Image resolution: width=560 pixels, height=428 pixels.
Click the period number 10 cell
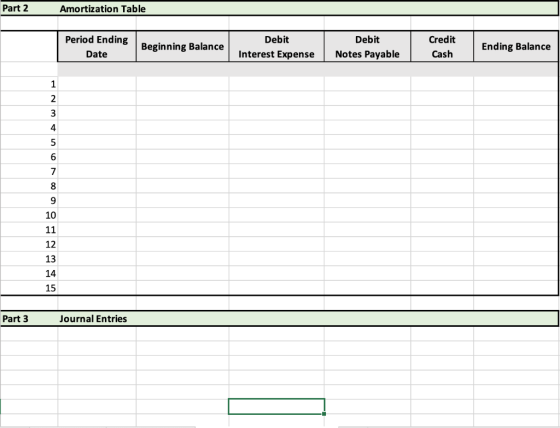pos(29,215)
